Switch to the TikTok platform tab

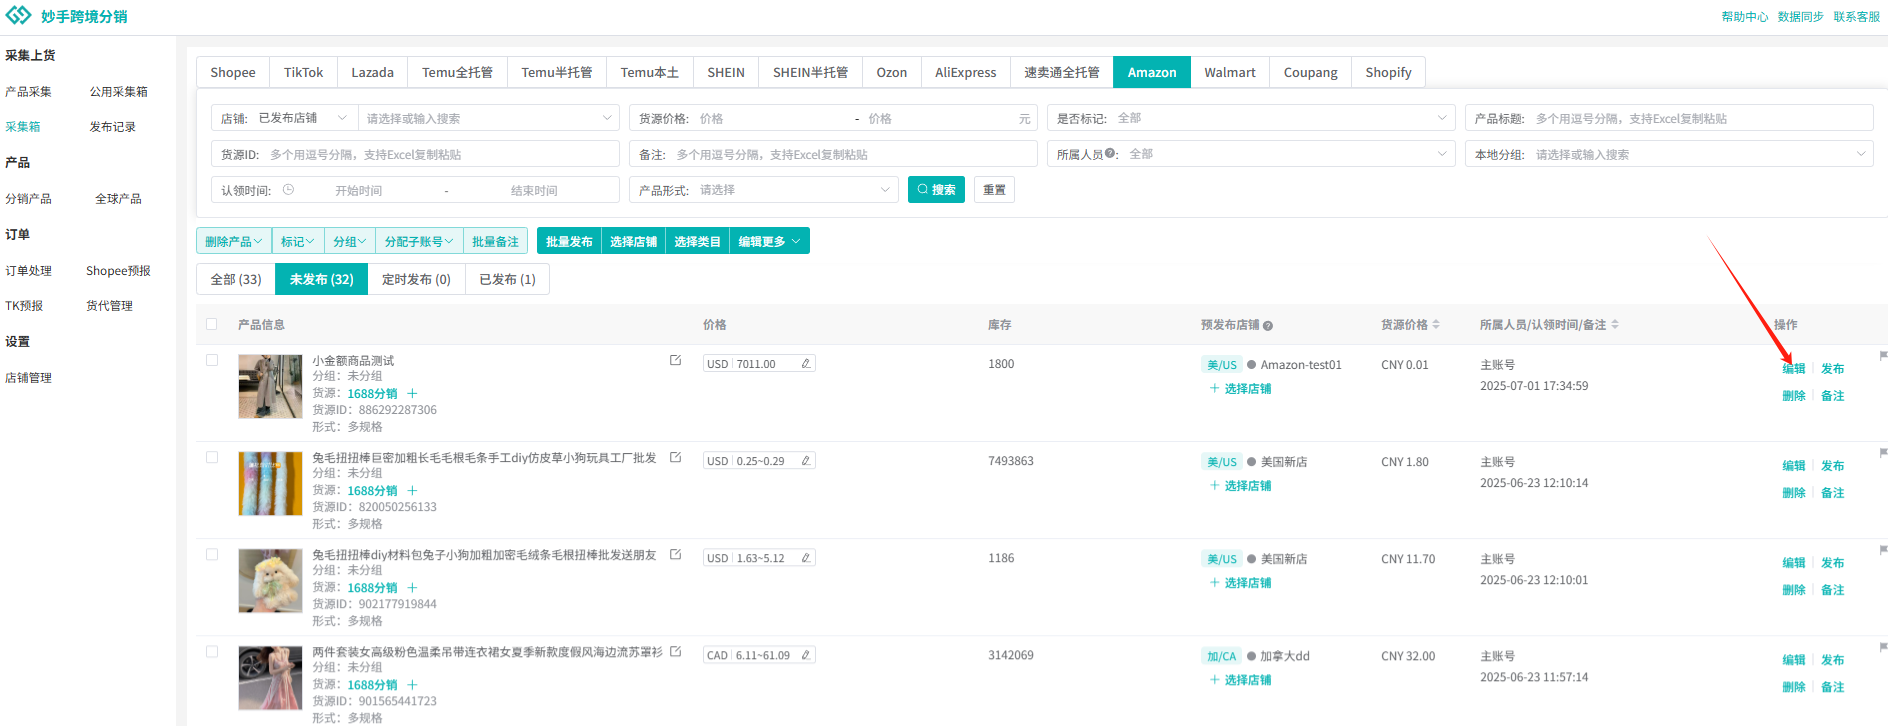click(303, 72)
